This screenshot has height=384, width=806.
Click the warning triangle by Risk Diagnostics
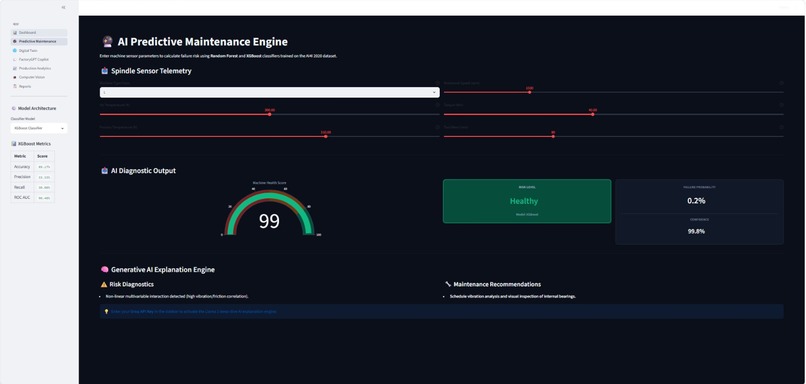click(x=104, y=284)
